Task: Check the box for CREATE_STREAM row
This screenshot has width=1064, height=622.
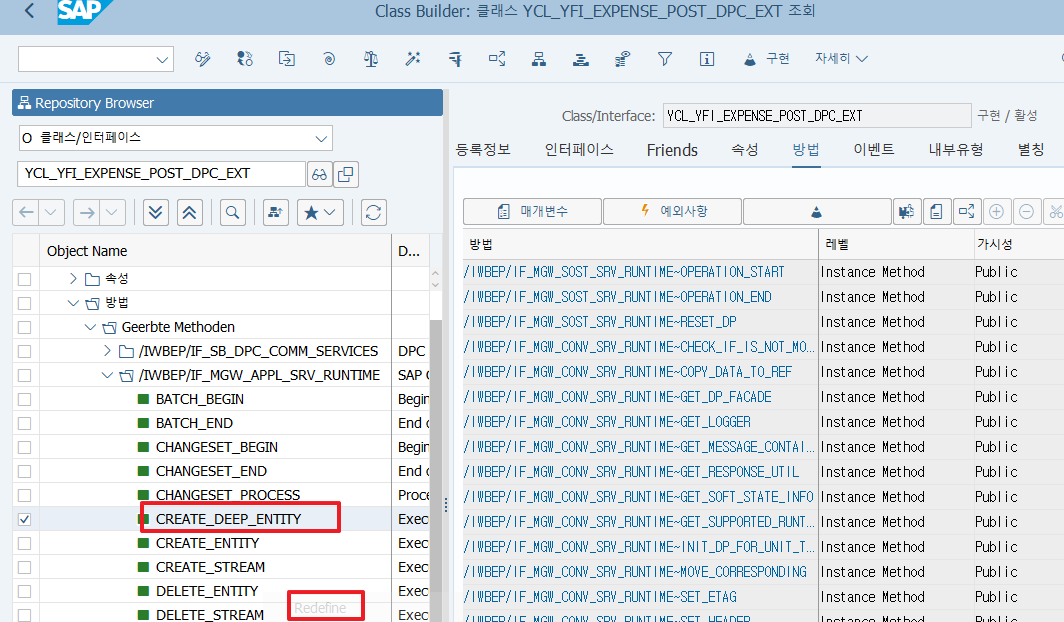Action: pos(24,567)
